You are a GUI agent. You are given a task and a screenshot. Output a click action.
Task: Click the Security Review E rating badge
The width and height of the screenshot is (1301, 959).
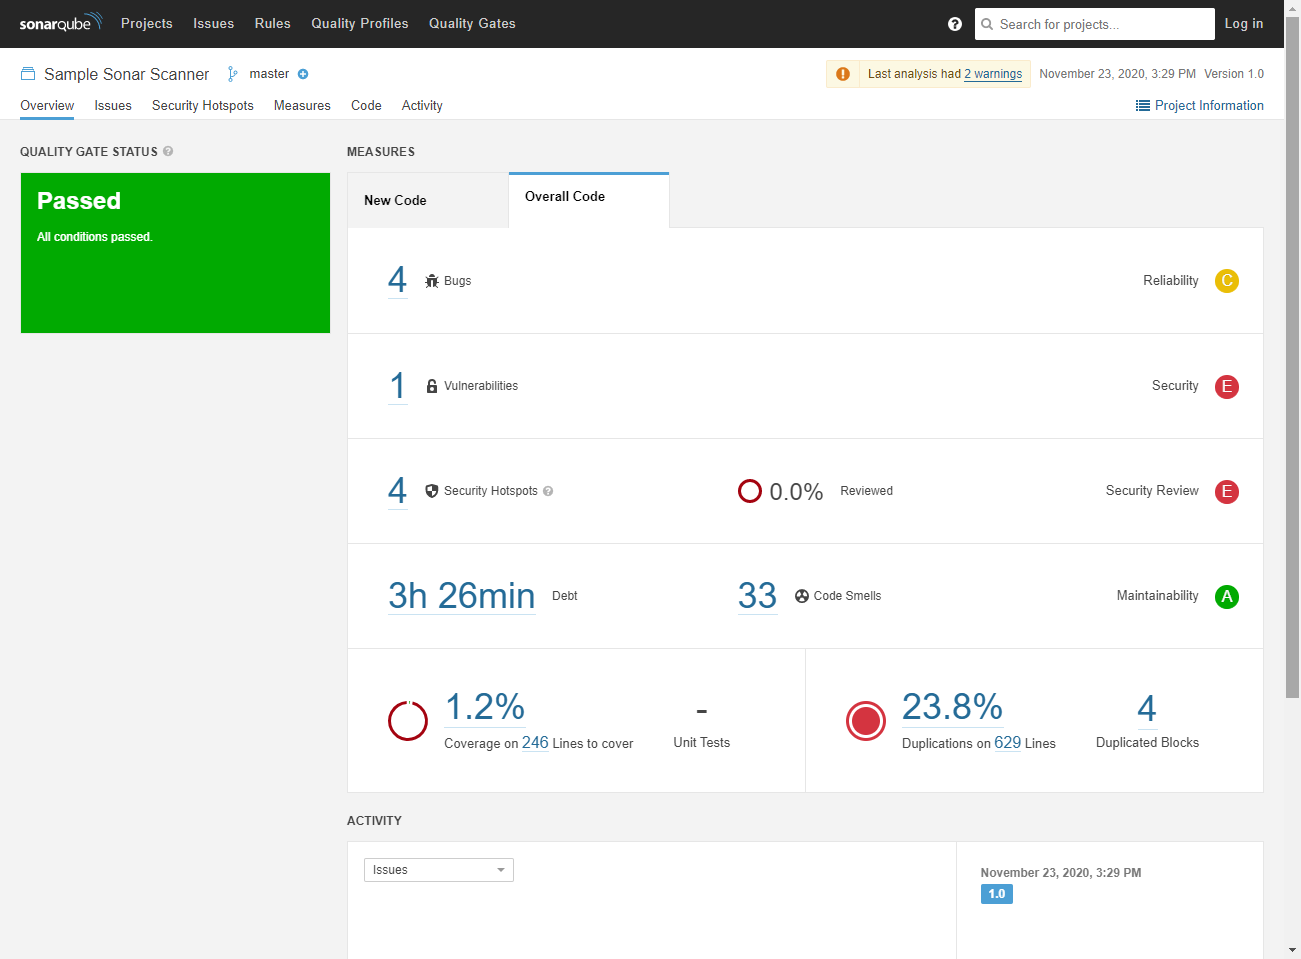1226,492
